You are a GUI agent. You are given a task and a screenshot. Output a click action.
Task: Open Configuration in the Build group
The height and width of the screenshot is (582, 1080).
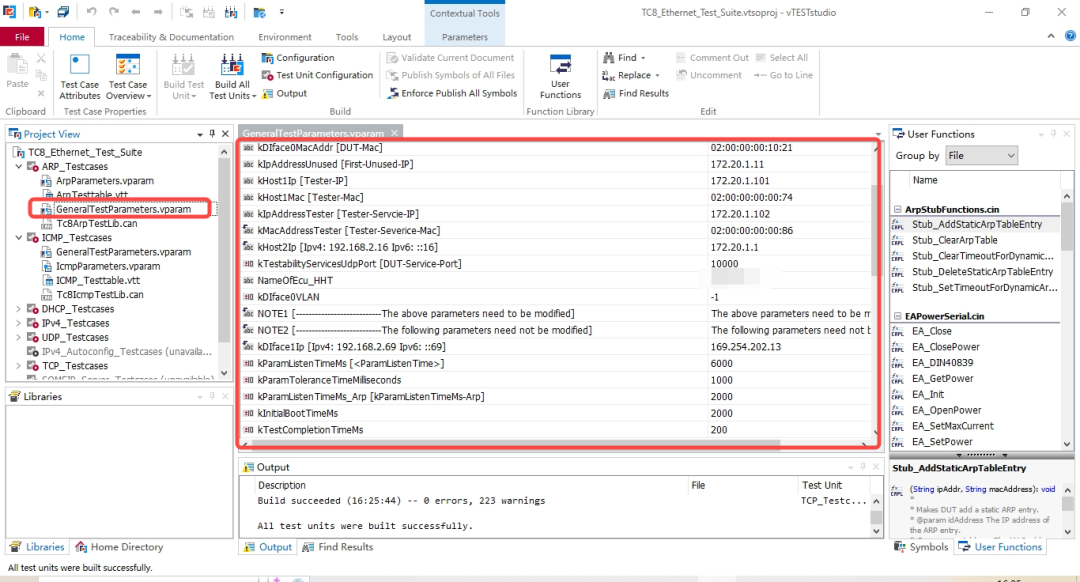click(298, 58)
